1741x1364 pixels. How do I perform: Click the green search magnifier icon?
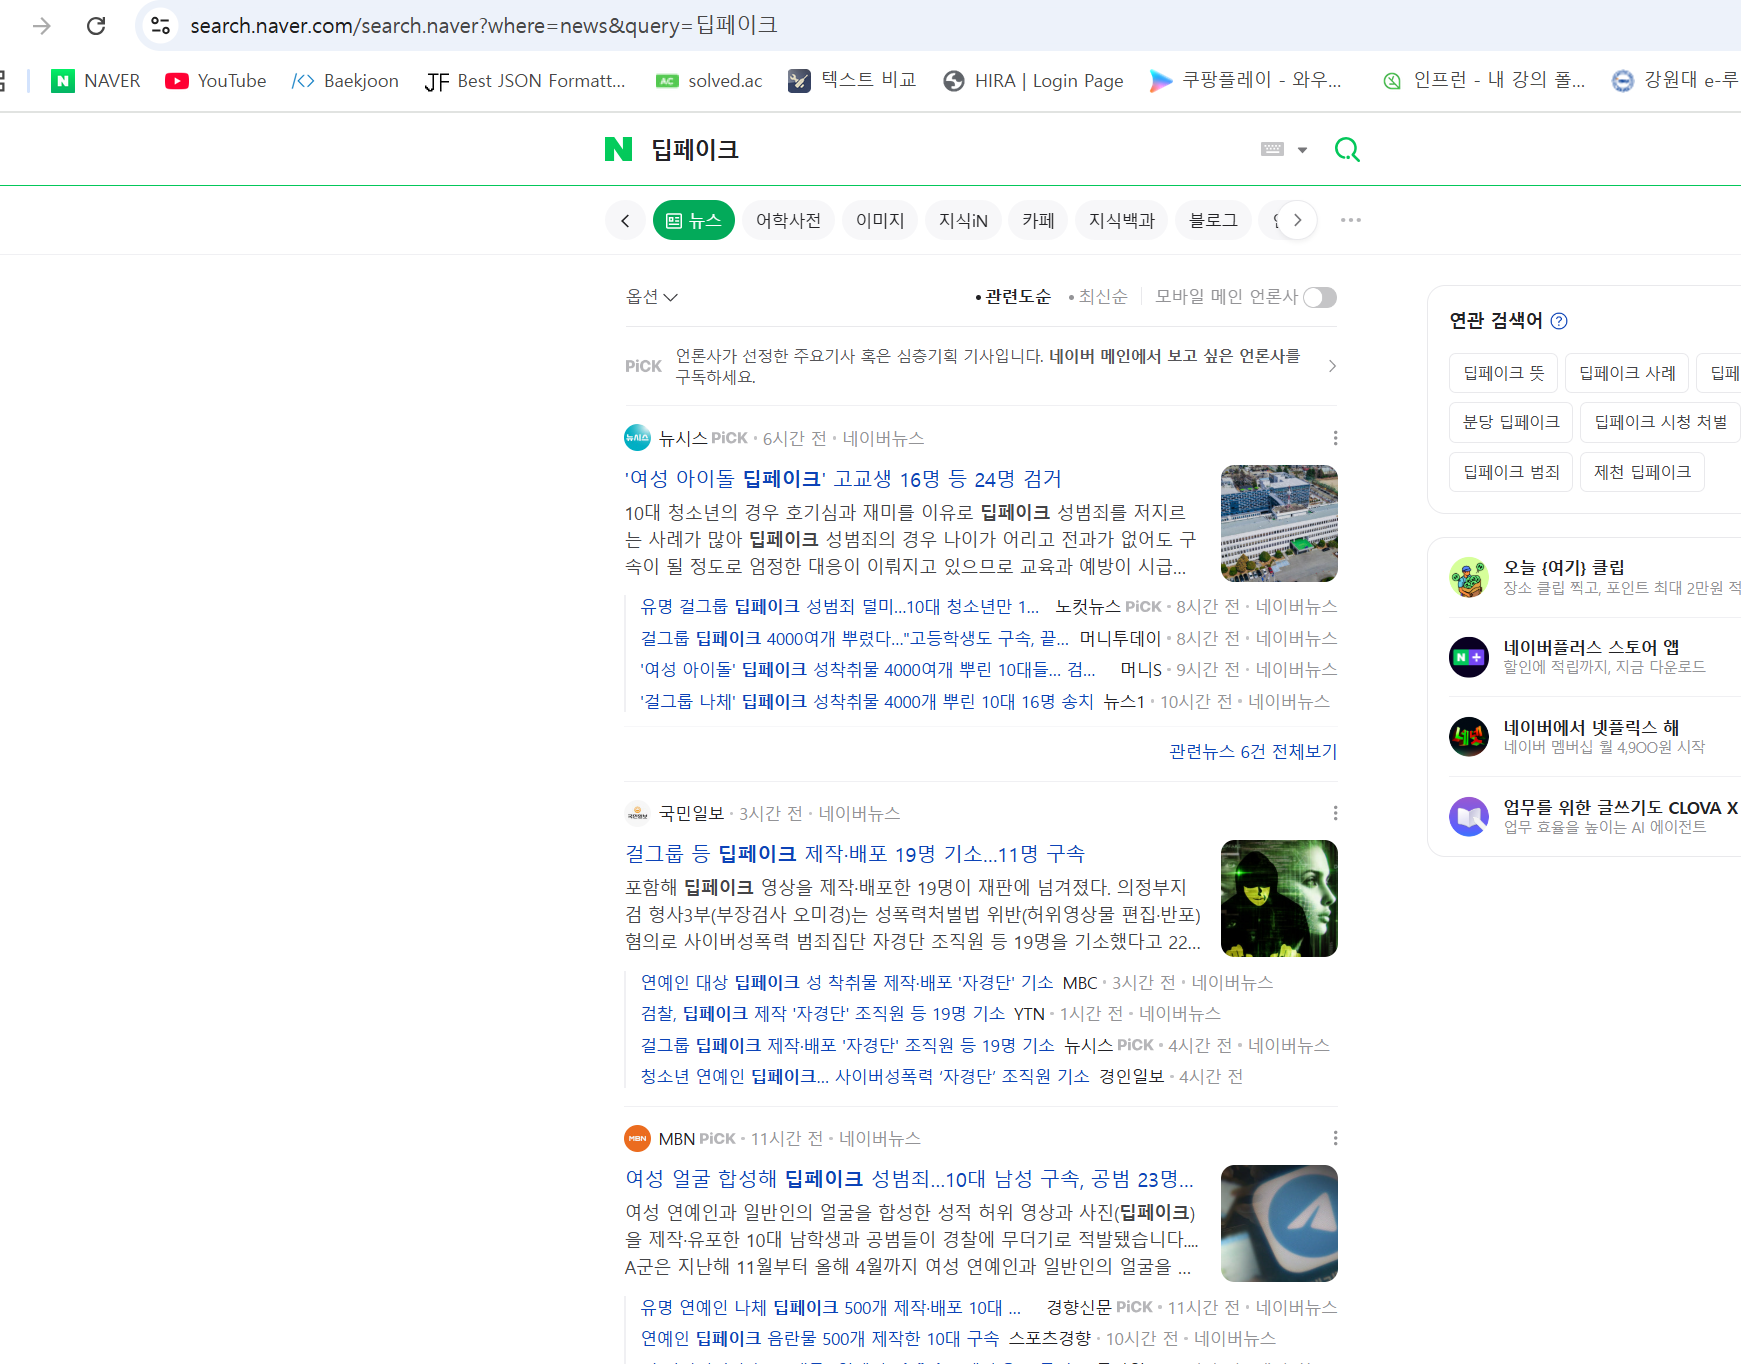pos(1347,150)
